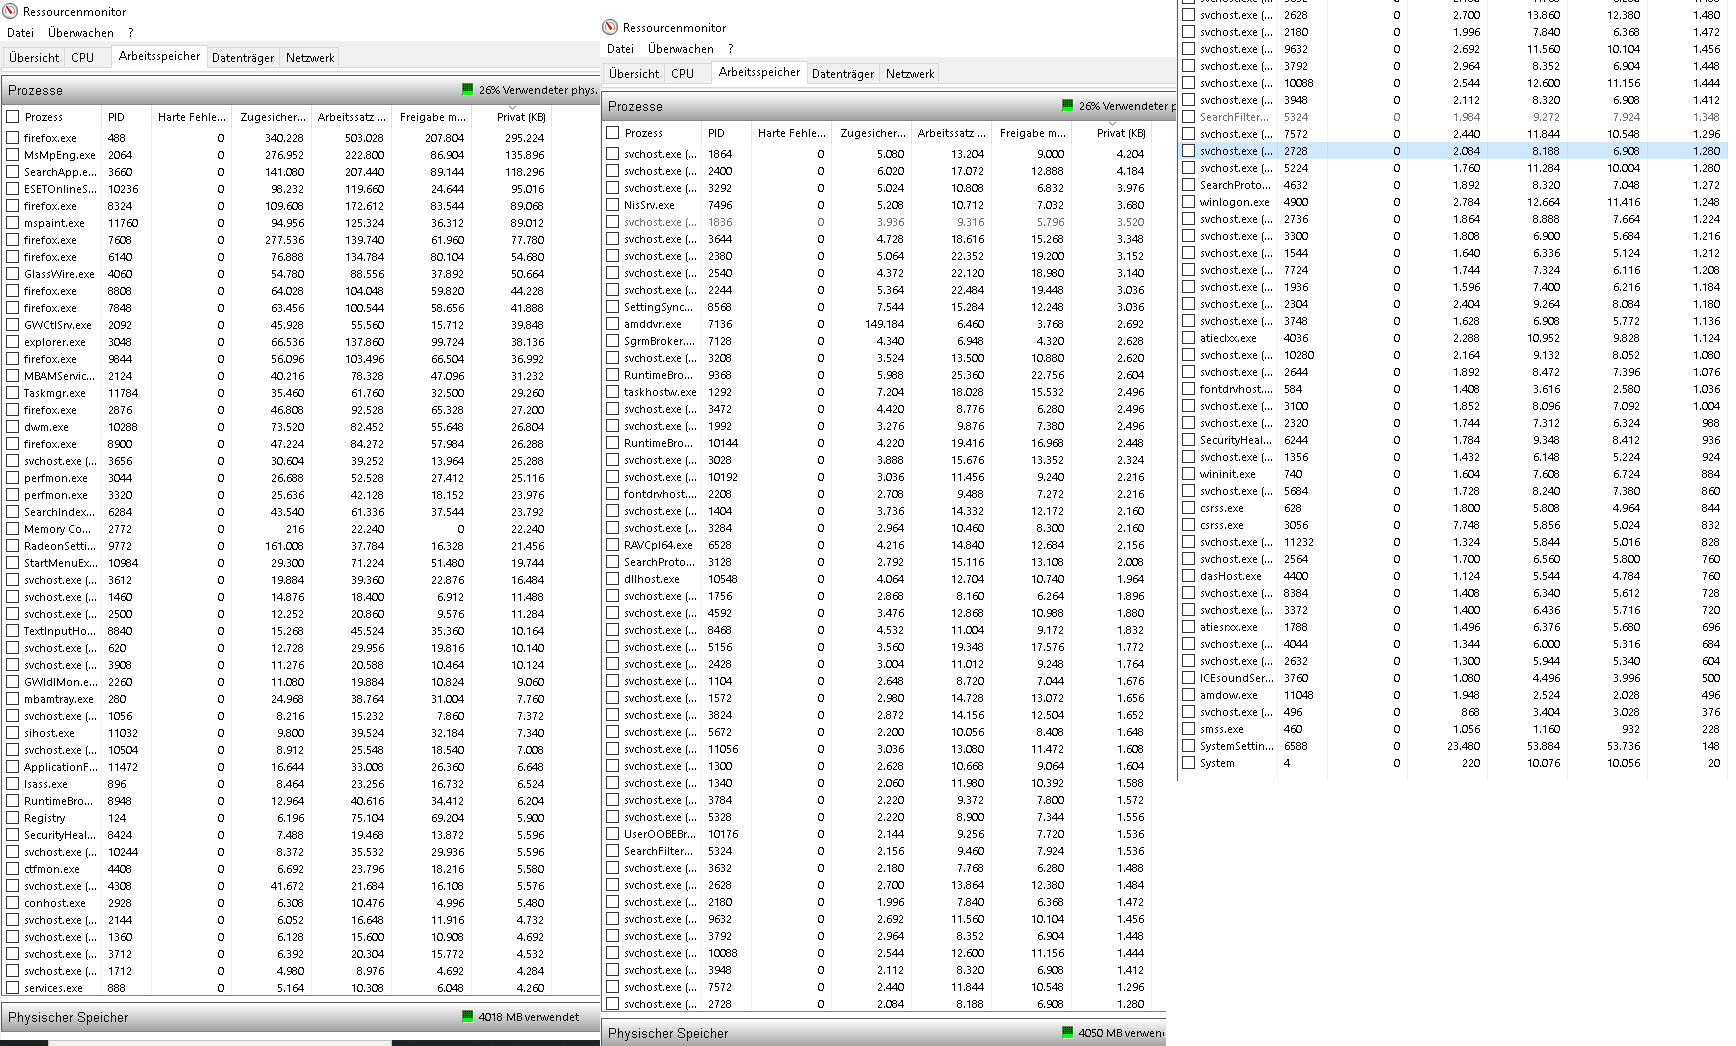The width and height of the screenshot is (1736, 1046).
Task: Switch to the Datenträger tab in the middle window
Action: [x=843, y=74]
